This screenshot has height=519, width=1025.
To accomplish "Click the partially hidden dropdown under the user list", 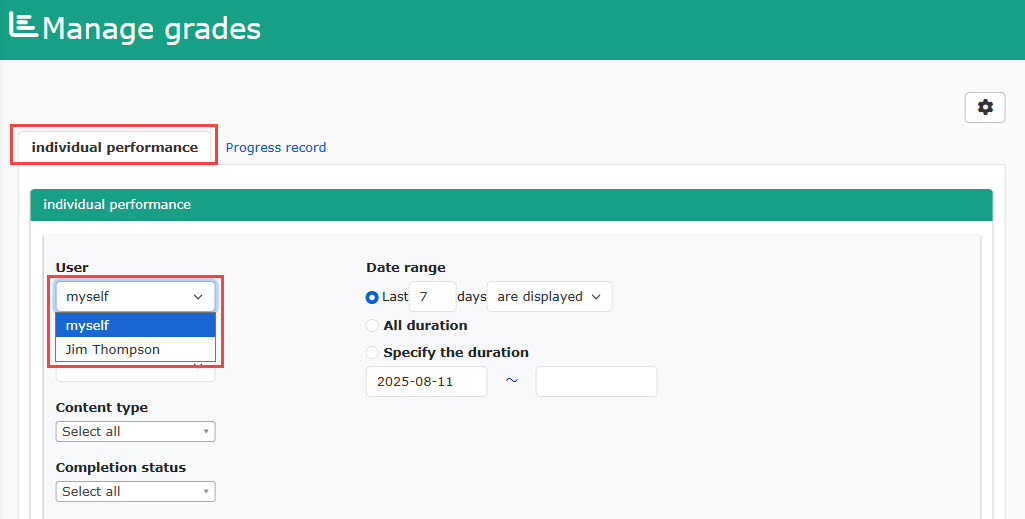I will point(135,373).
